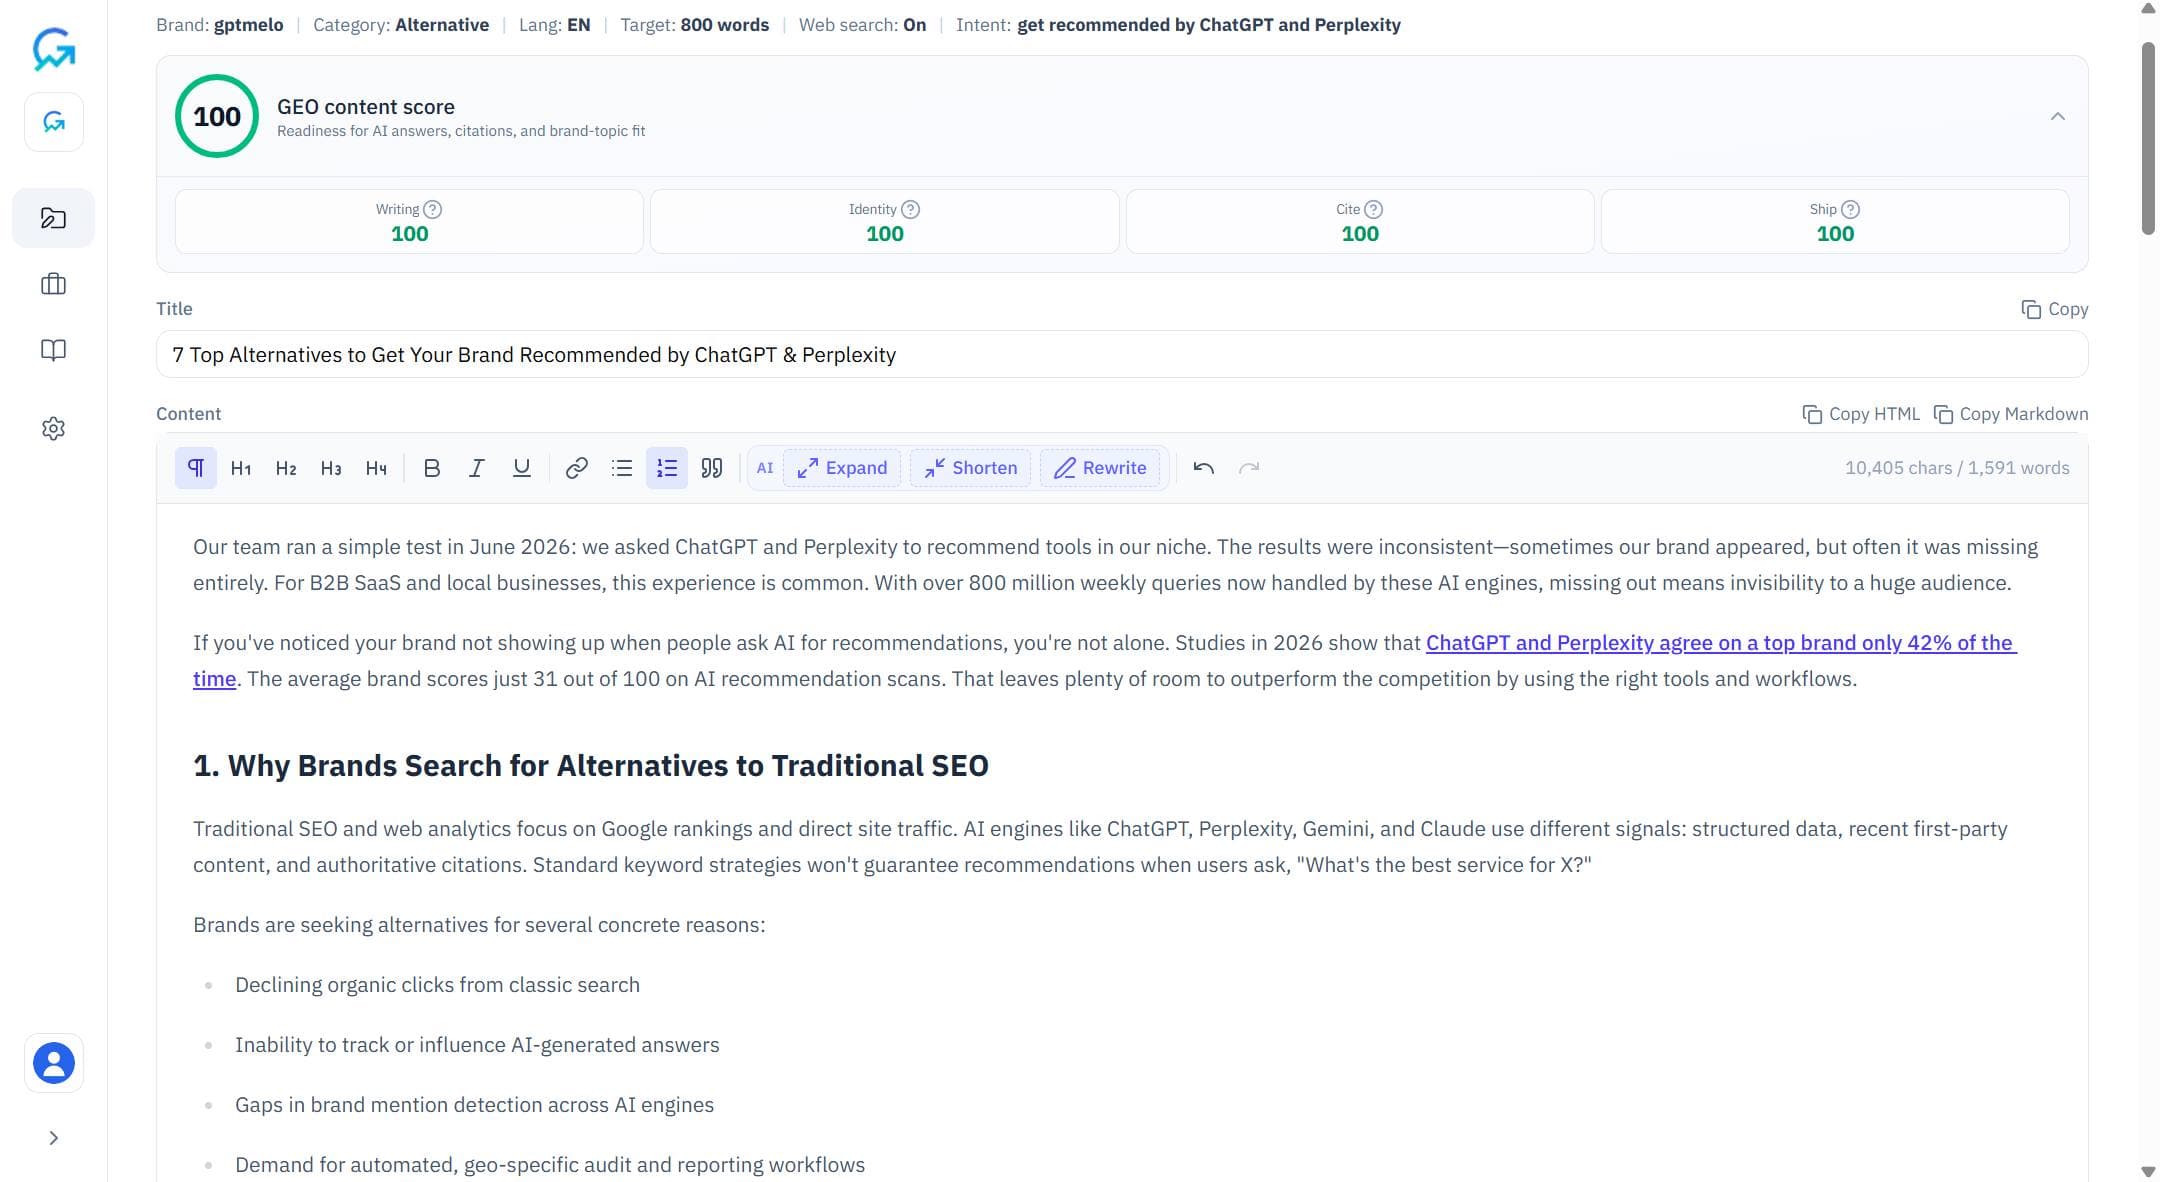Click the Ship score value 100
Image resolution: width=2160 pixels, height=1182 pixels.
tap(1835, 234)
